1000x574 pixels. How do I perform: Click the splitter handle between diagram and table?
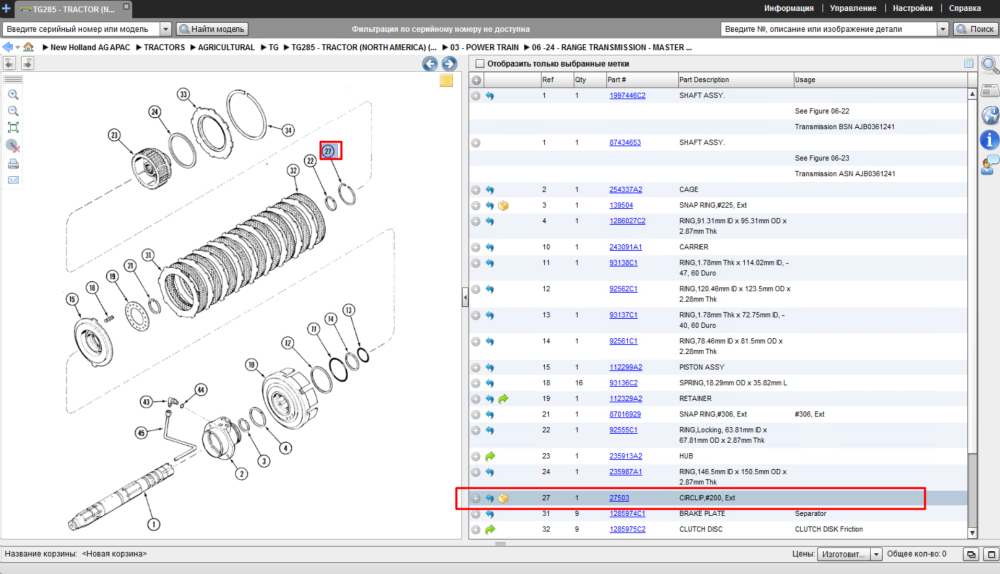tap(465, 297)
